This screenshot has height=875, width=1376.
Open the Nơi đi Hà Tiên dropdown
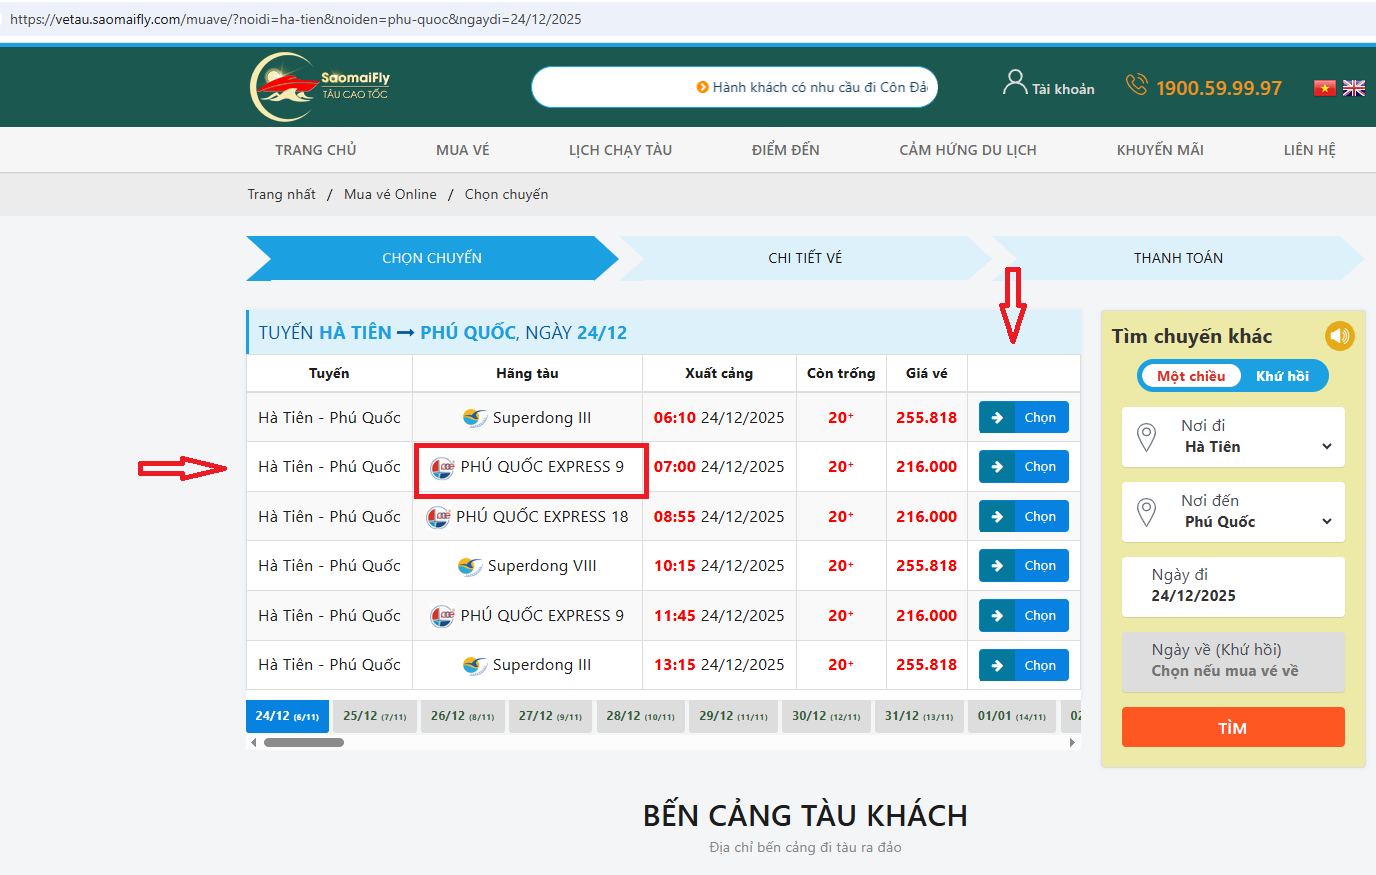pyautogui.click(x=1233, y=437)
